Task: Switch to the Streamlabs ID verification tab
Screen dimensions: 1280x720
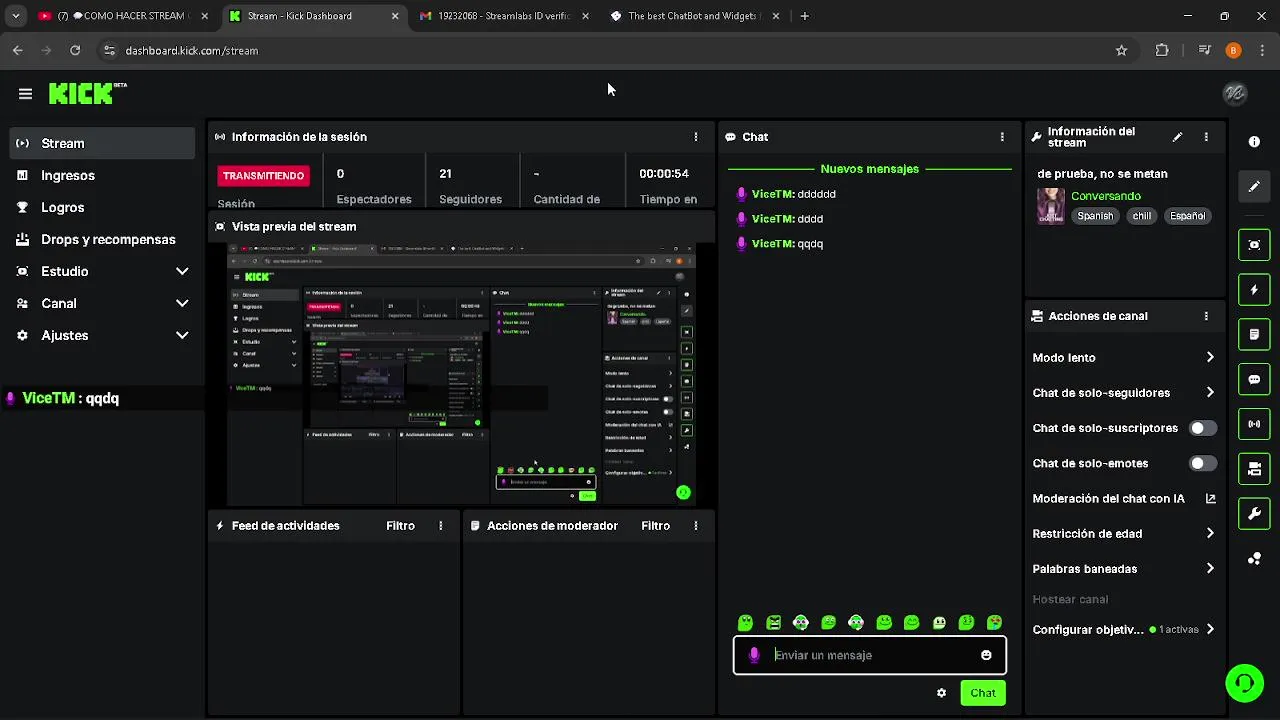Action: coord(505,16)
